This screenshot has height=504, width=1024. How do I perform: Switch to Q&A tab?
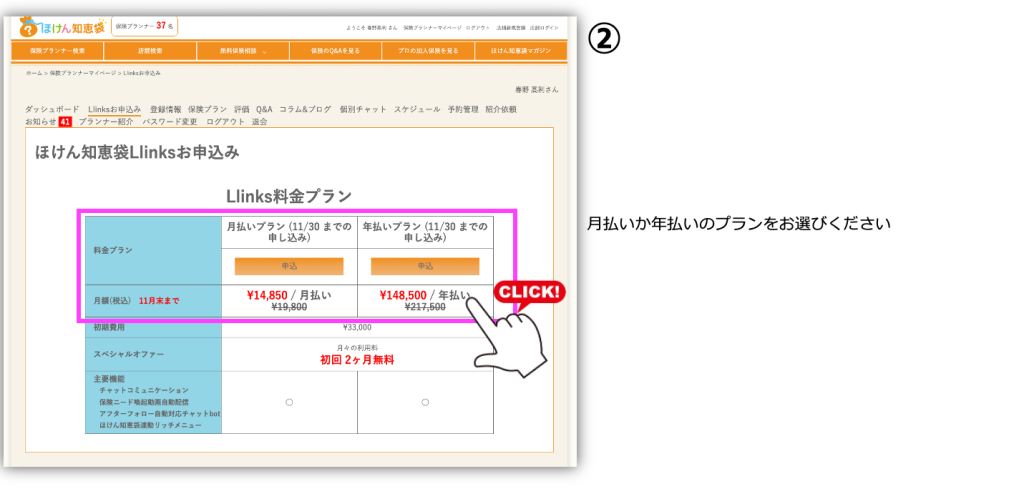tap(264, 109)
